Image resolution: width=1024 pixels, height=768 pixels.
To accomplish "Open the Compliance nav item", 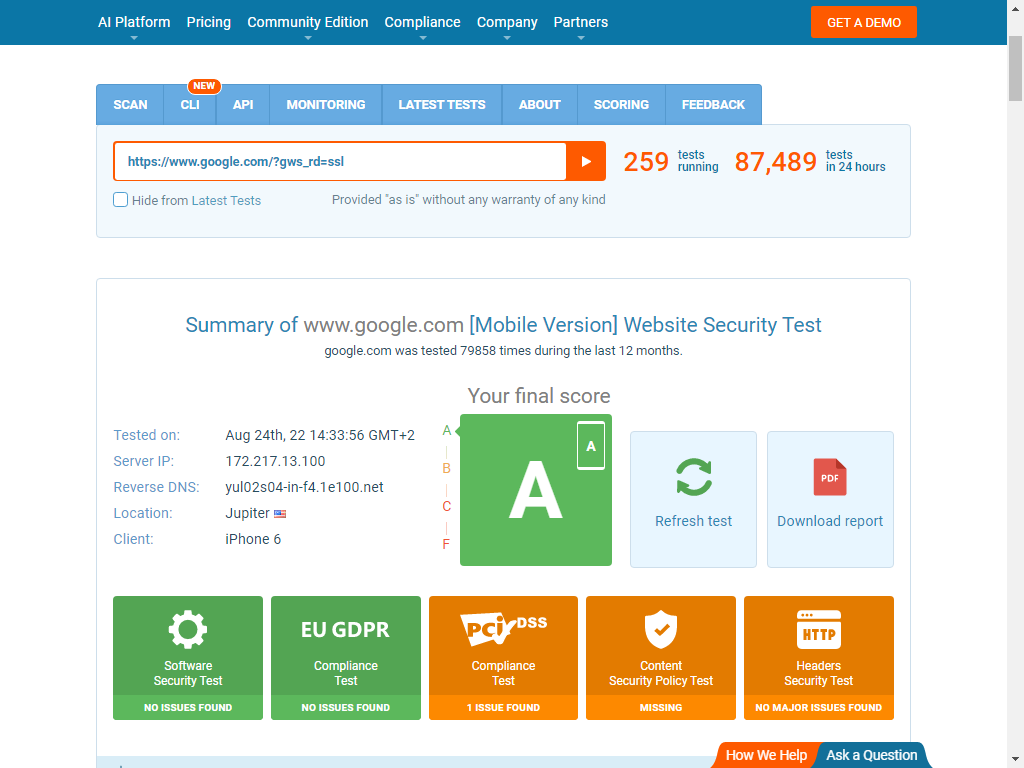I will [423, 22].
